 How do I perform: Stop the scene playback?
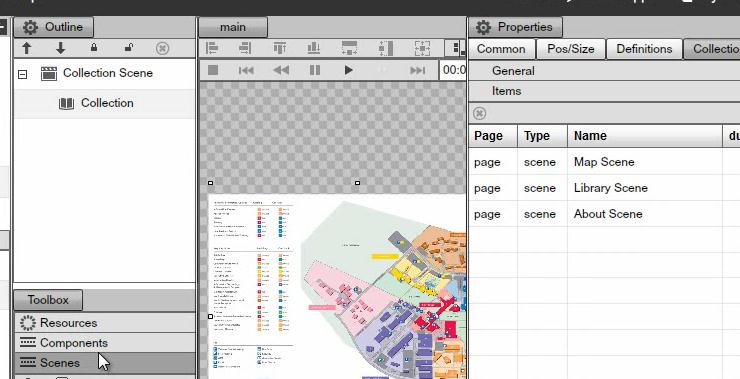pyautogui.click(x=213, y=70)
